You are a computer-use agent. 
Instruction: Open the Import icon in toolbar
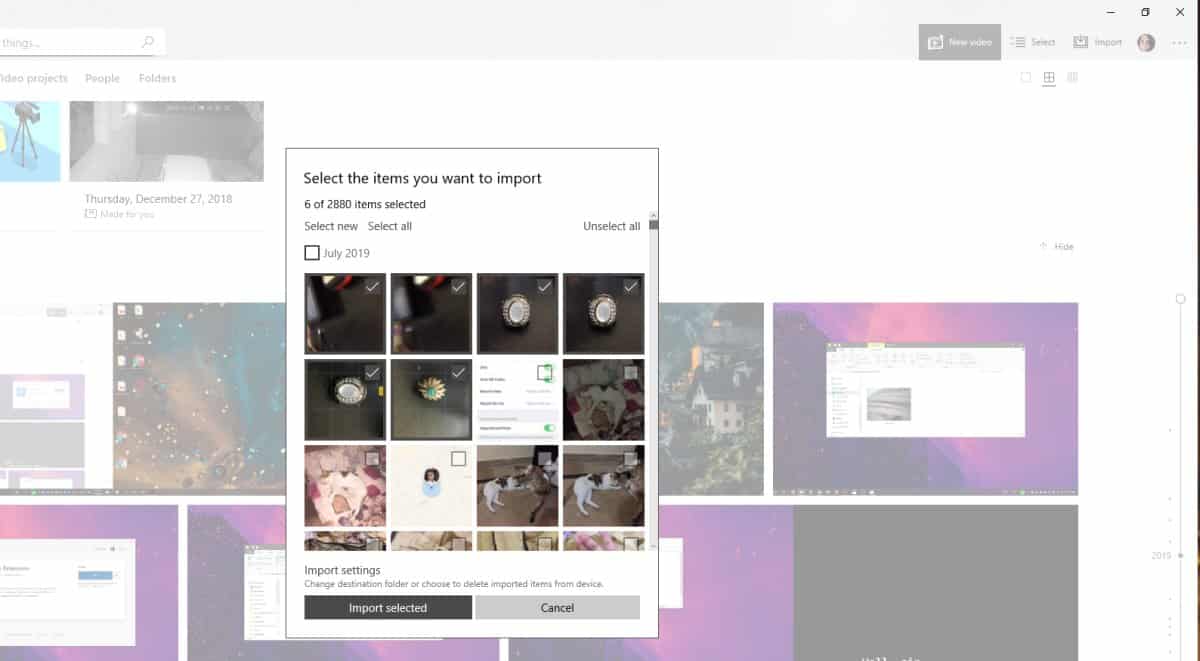(1081, 42)
